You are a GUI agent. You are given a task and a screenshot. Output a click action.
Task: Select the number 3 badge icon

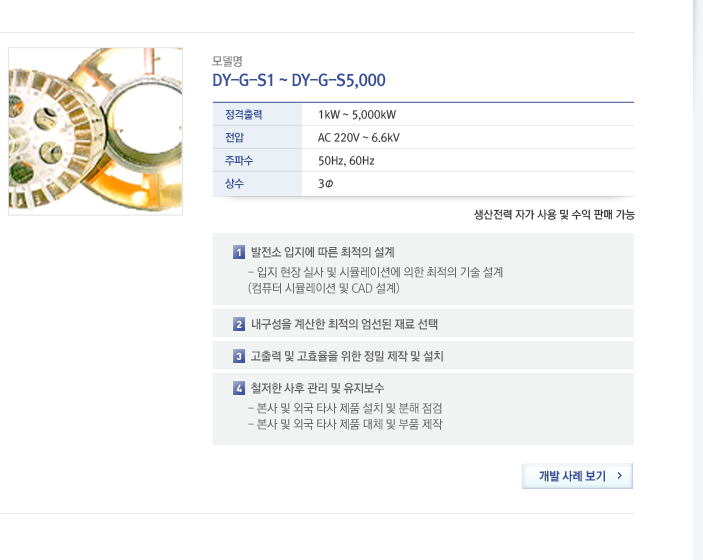tap(239, 356)
